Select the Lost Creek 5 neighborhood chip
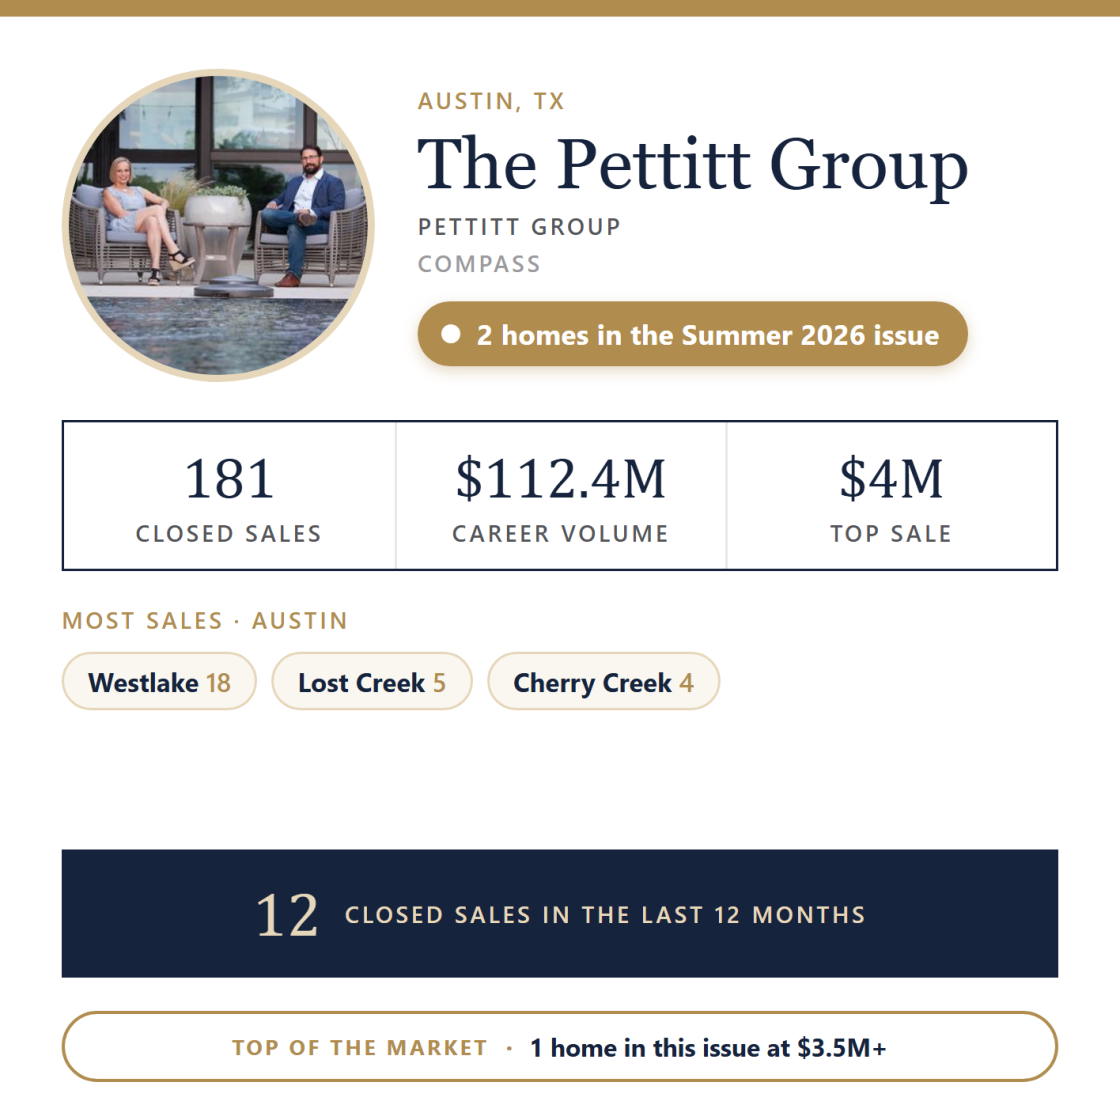Viewport: 1120px width, 1120px height. [x=371, y=681]
